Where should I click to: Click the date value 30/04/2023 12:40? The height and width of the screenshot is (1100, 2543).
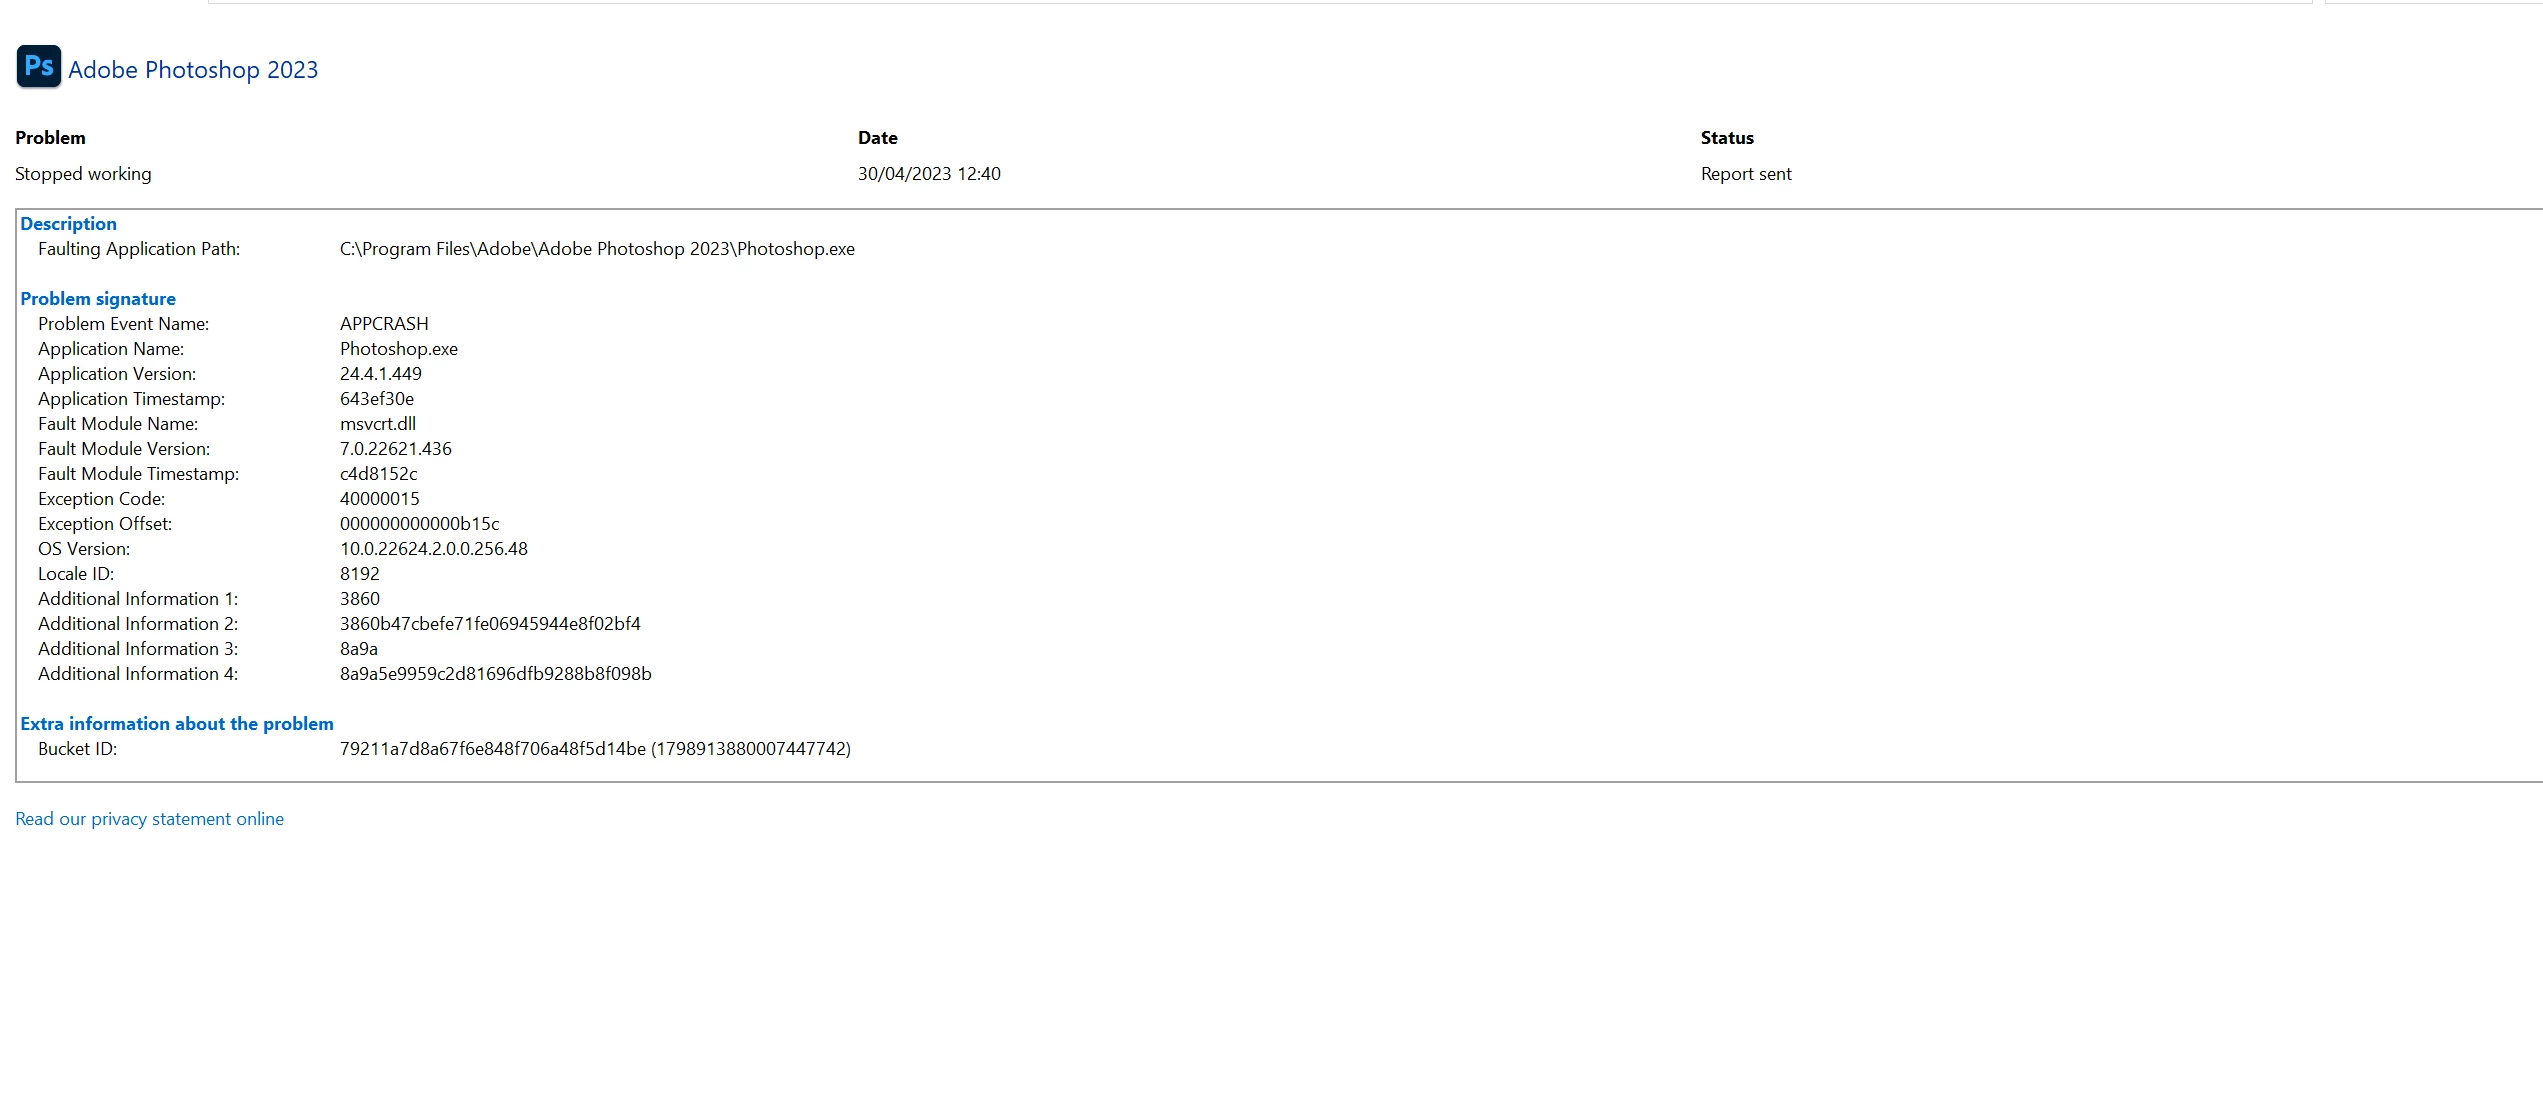click(x=929, y=174)
